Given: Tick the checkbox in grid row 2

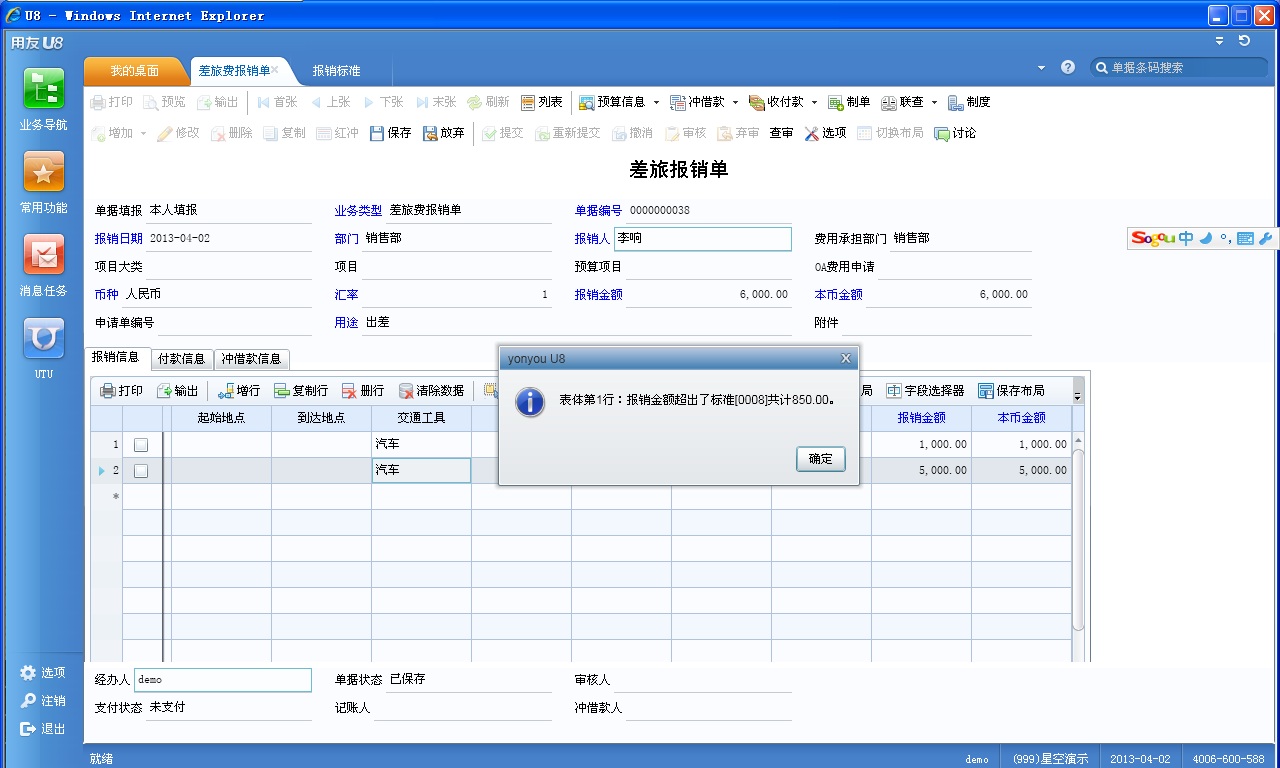Looking at the screenshot, I should coord(141,471).
